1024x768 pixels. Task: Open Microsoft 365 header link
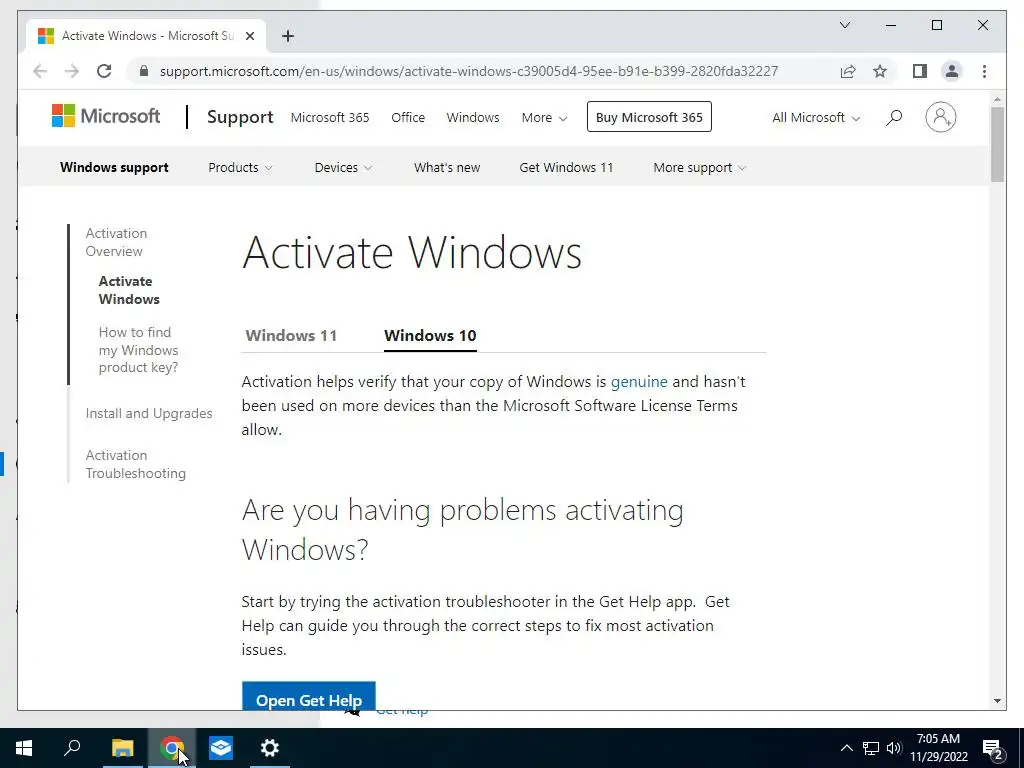click(x=330, y=118)
